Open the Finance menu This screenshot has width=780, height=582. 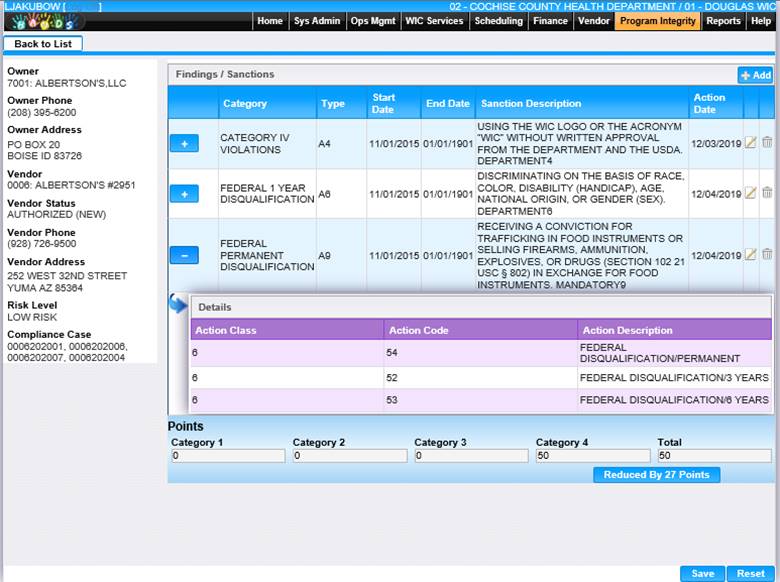[550, 21]
